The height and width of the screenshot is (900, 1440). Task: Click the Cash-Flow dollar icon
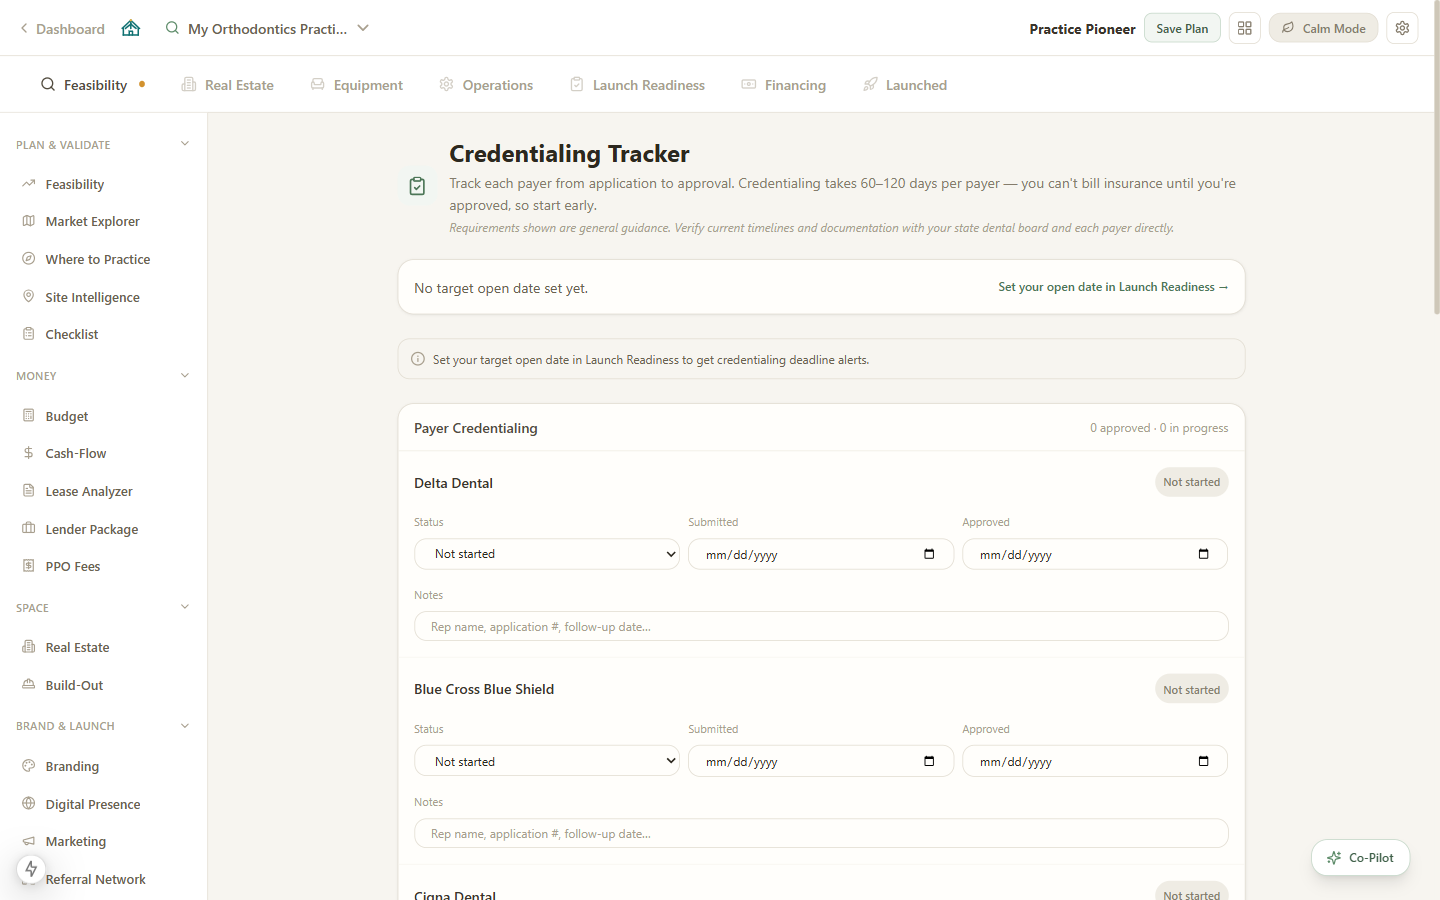pos(29,453)
